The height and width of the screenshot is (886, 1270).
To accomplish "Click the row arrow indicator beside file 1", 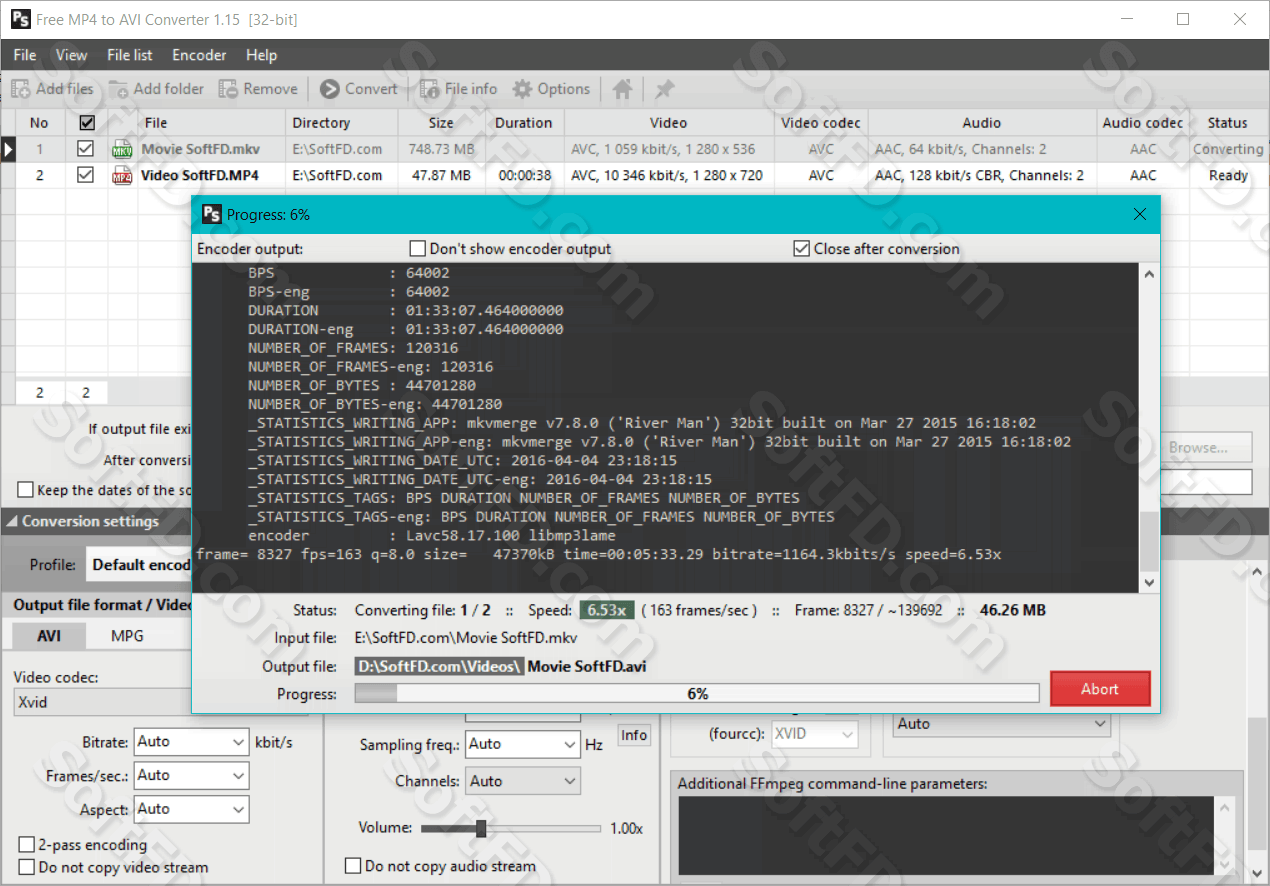I will [8, 149].
